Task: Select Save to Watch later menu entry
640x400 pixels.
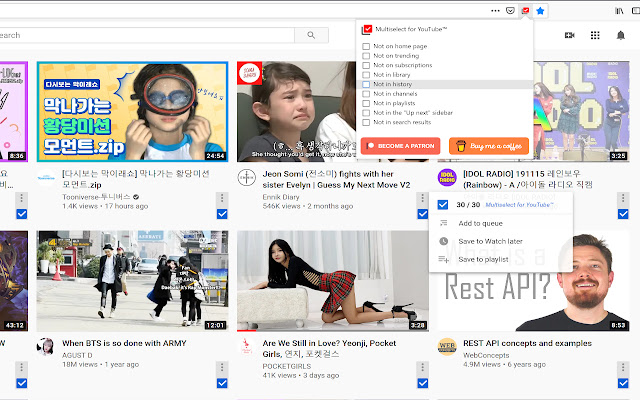Action: (501, 241)
